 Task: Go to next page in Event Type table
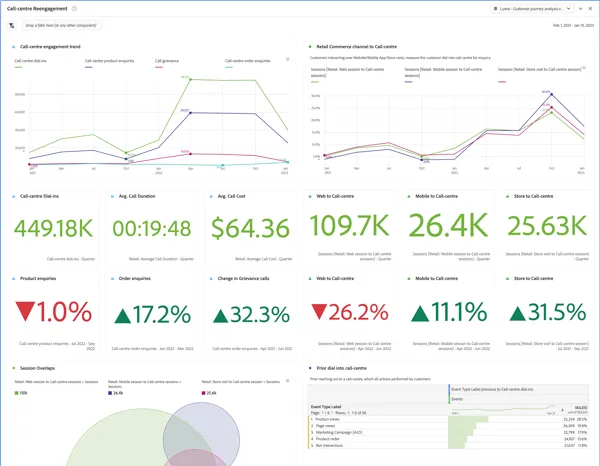coord(331,413)
